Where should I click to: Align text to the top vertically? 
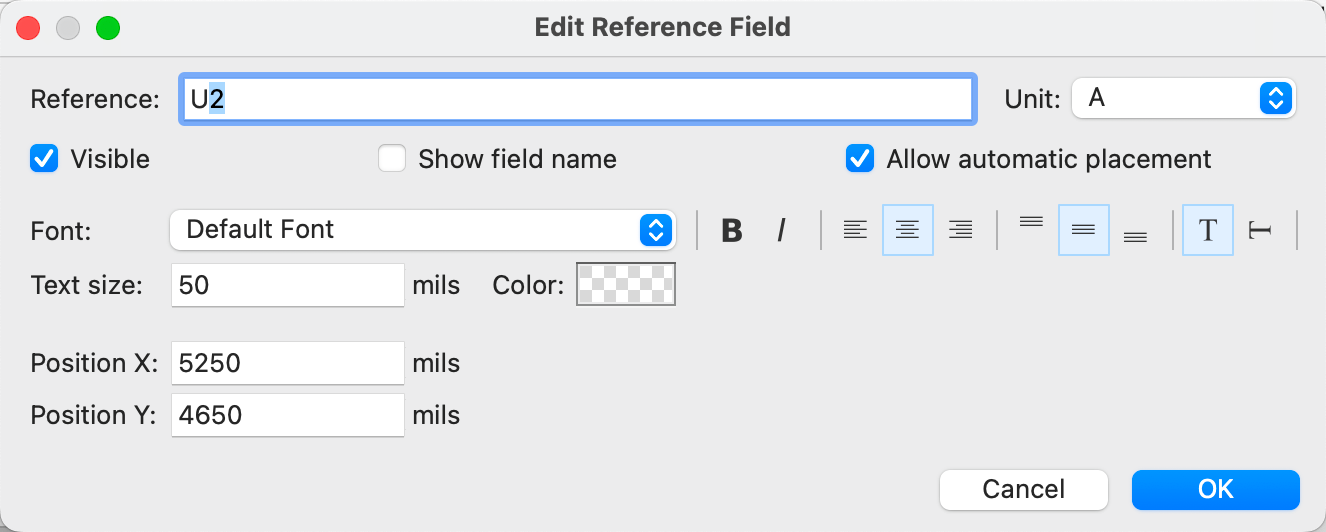[x=1031, y=230]
